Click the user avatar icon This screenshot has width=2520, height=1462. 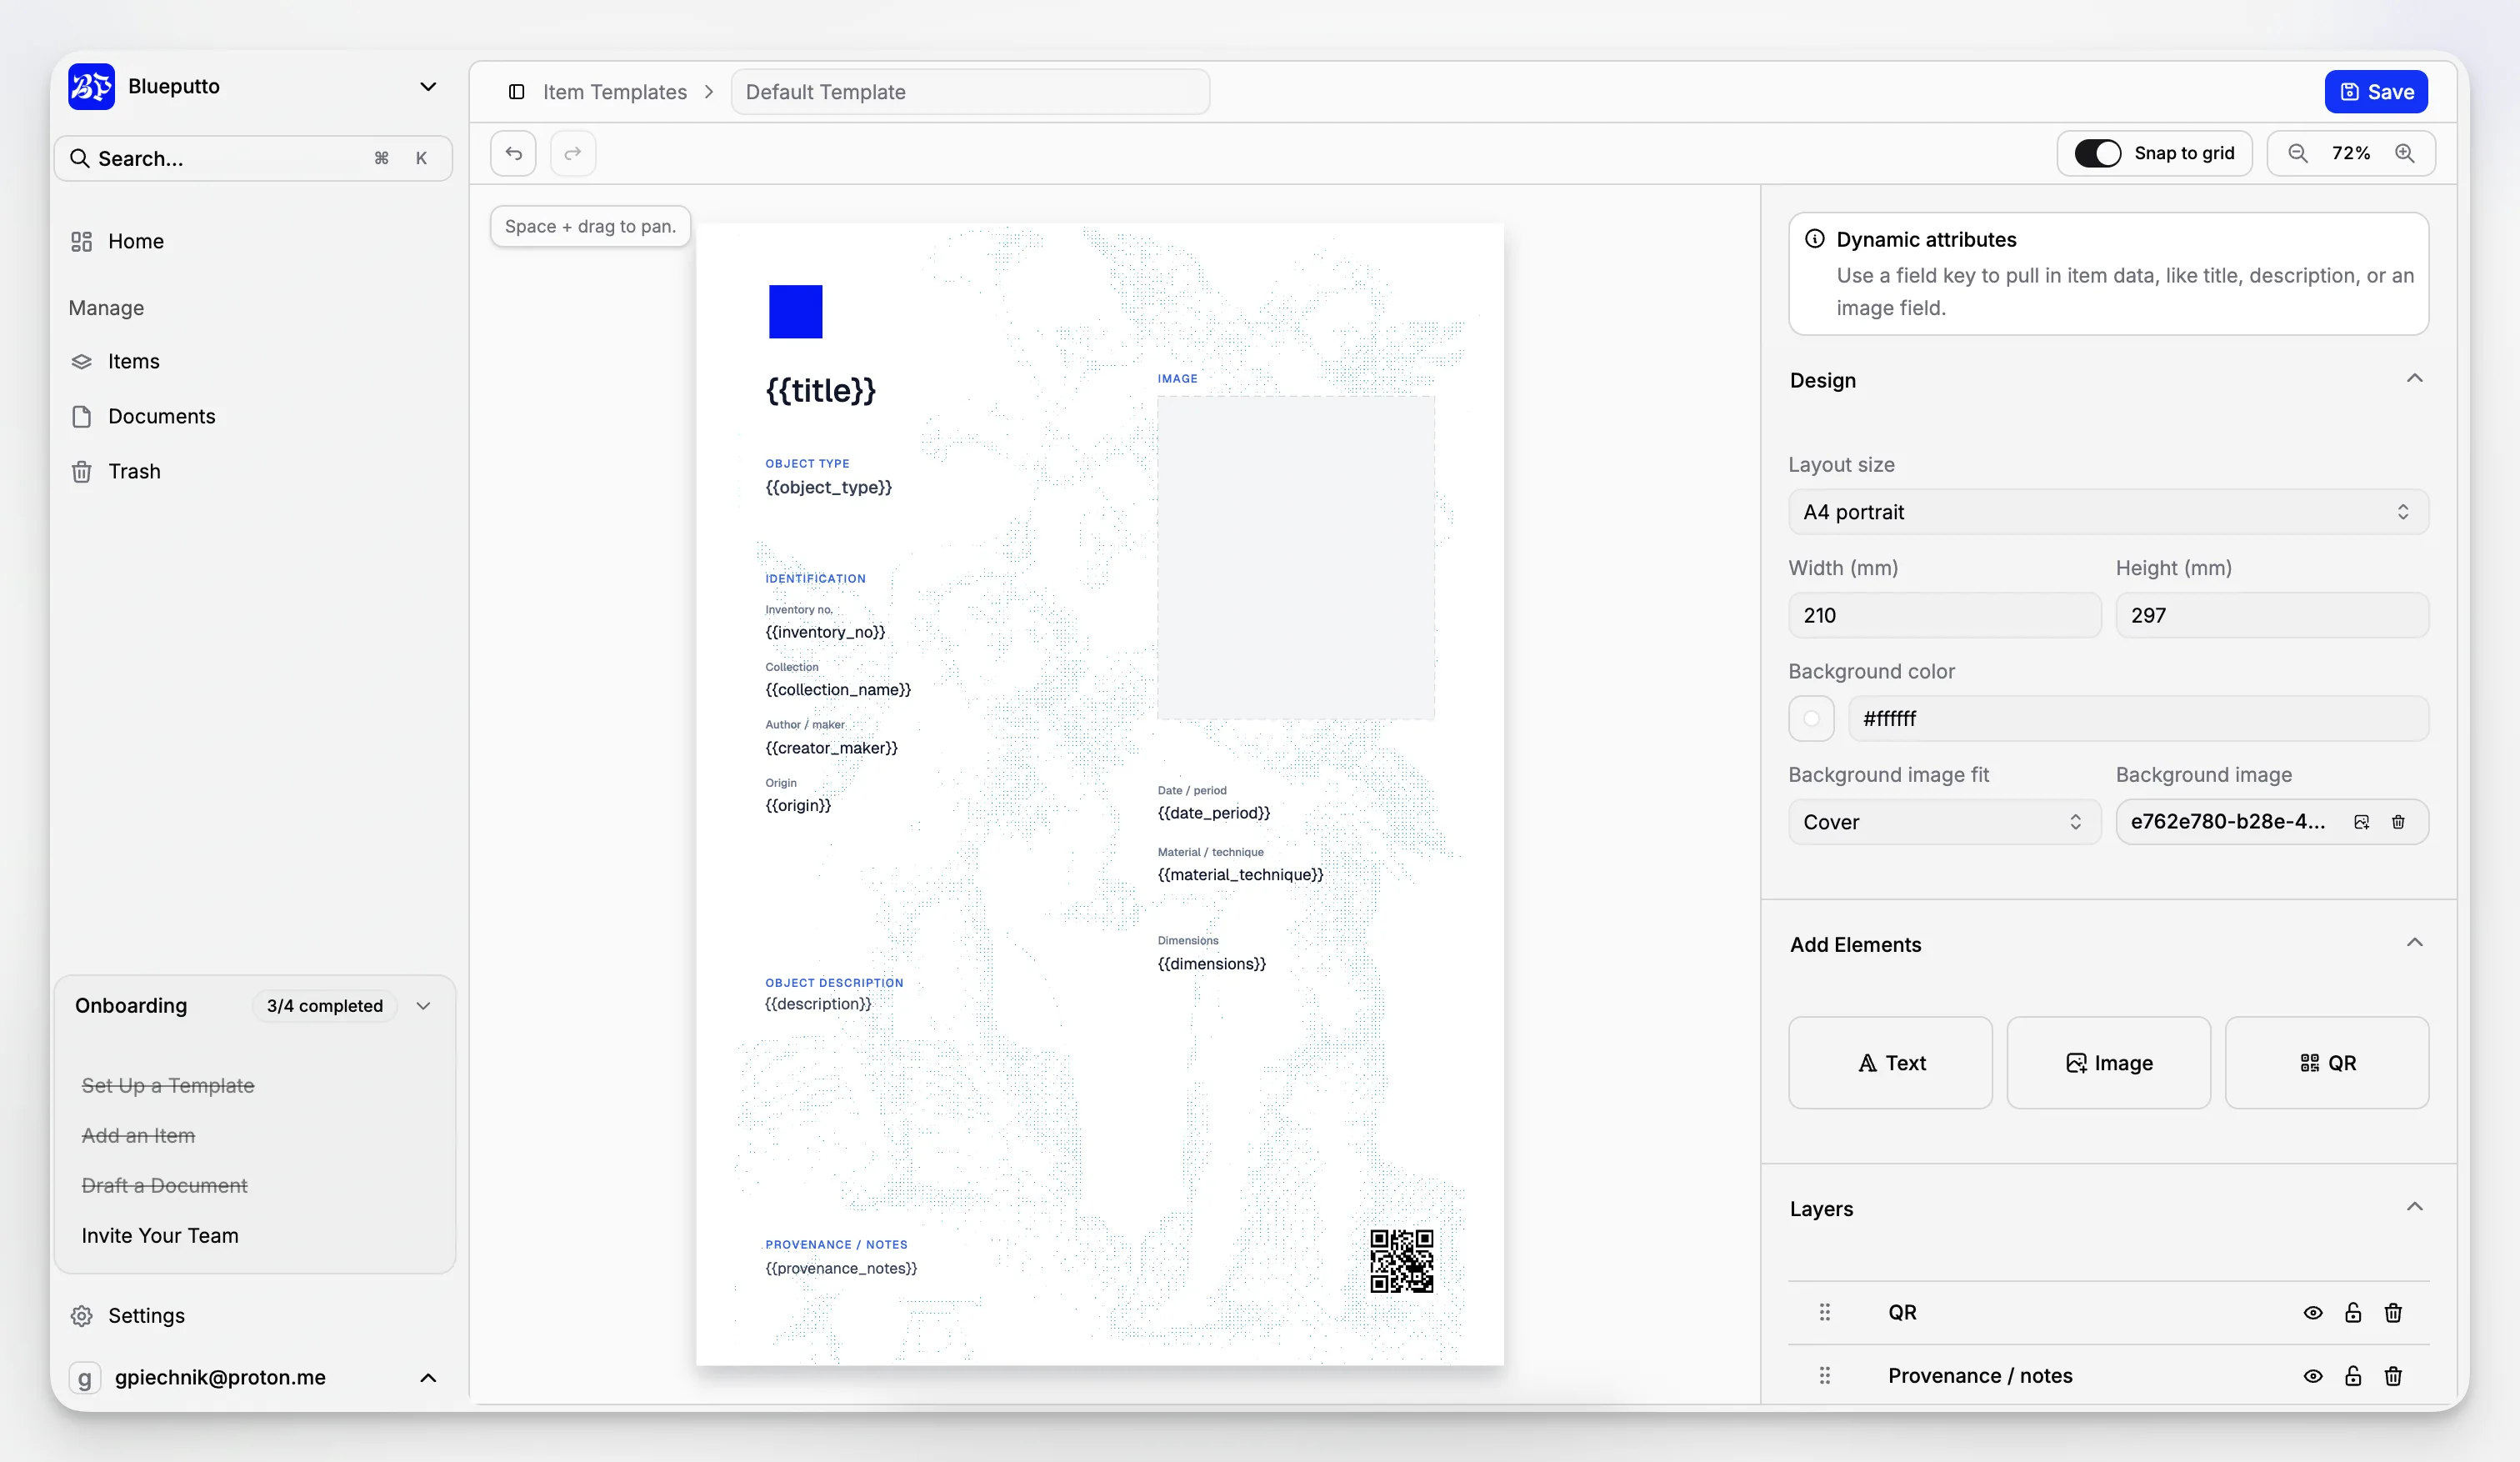[x=85, y=1377]
